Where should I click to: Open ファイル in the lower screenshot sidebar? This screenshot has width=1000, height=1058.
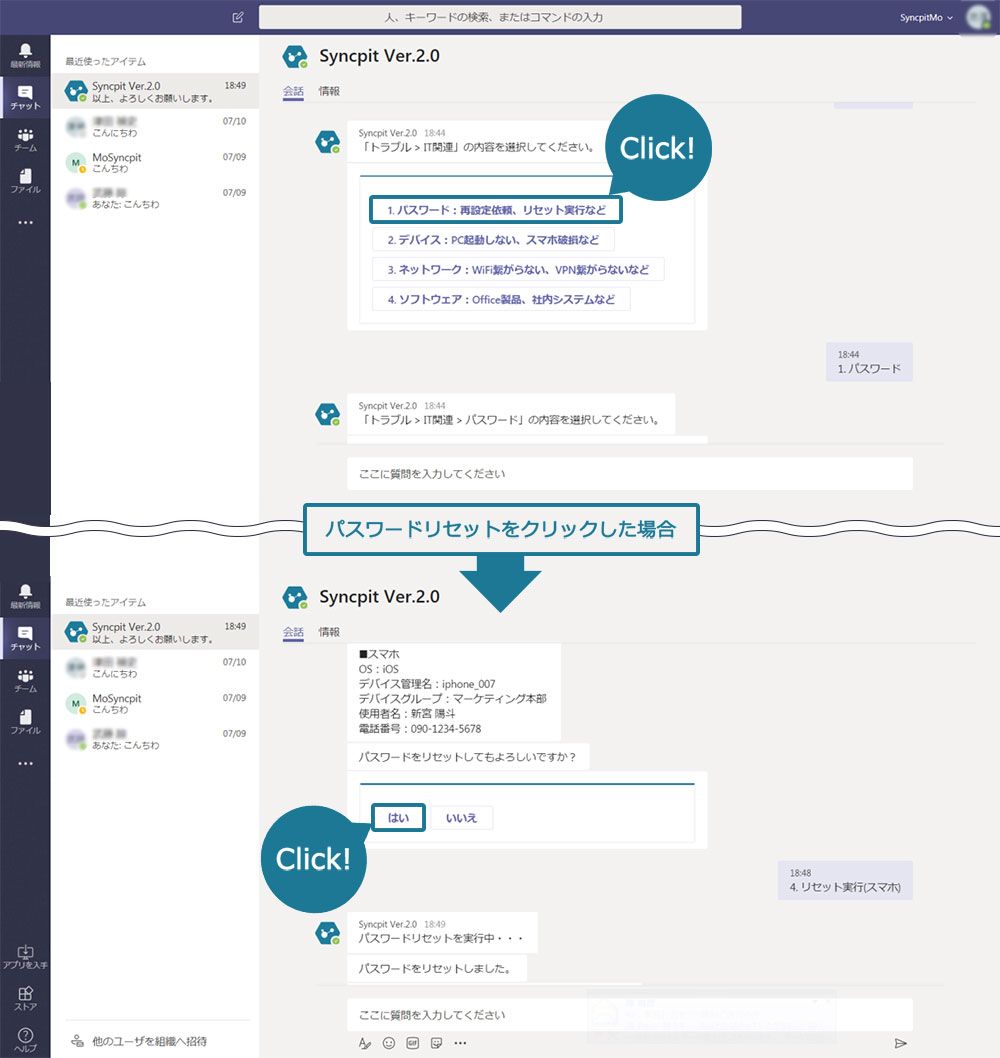coord(25,722)
